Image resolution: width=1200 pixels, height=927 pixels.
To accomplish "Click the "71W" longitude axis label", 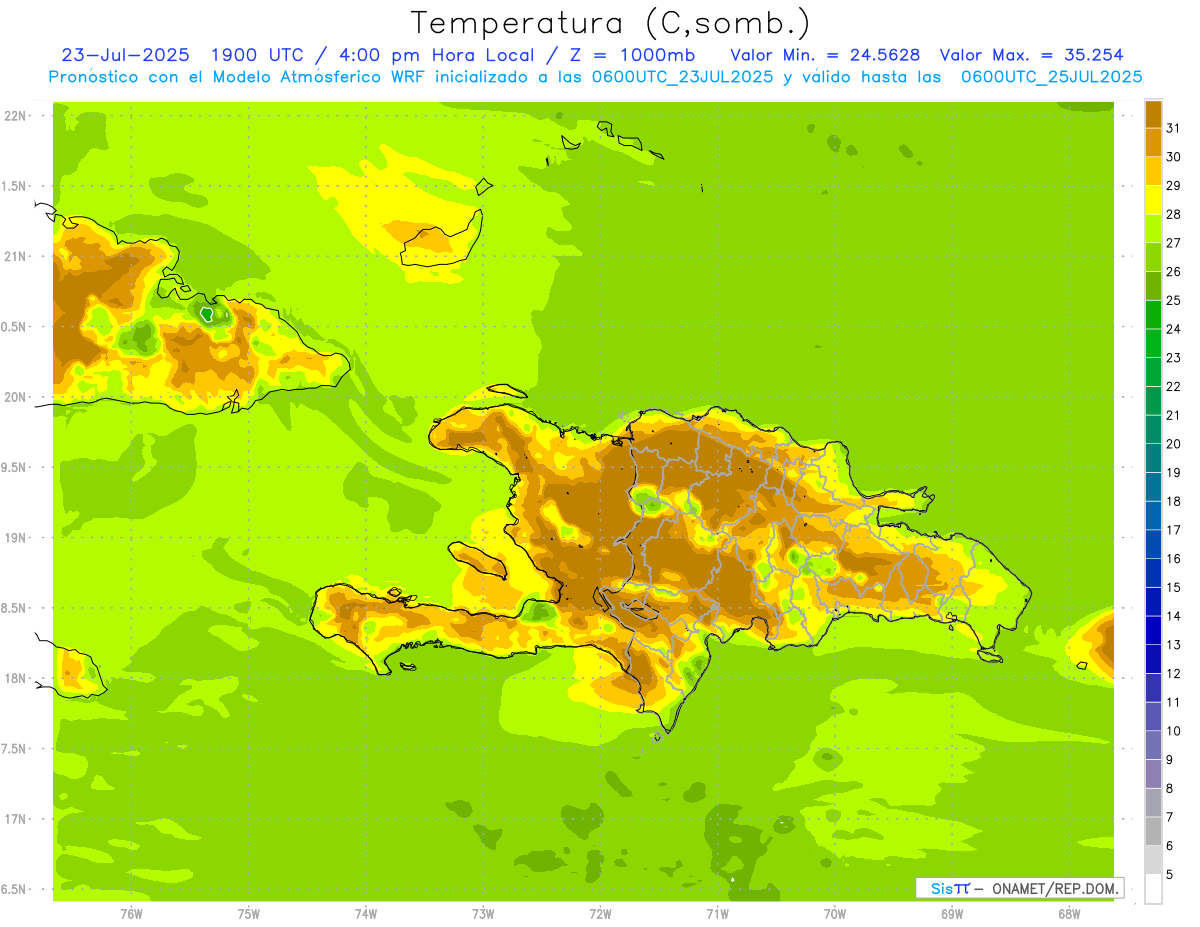I will pos(717,914).
